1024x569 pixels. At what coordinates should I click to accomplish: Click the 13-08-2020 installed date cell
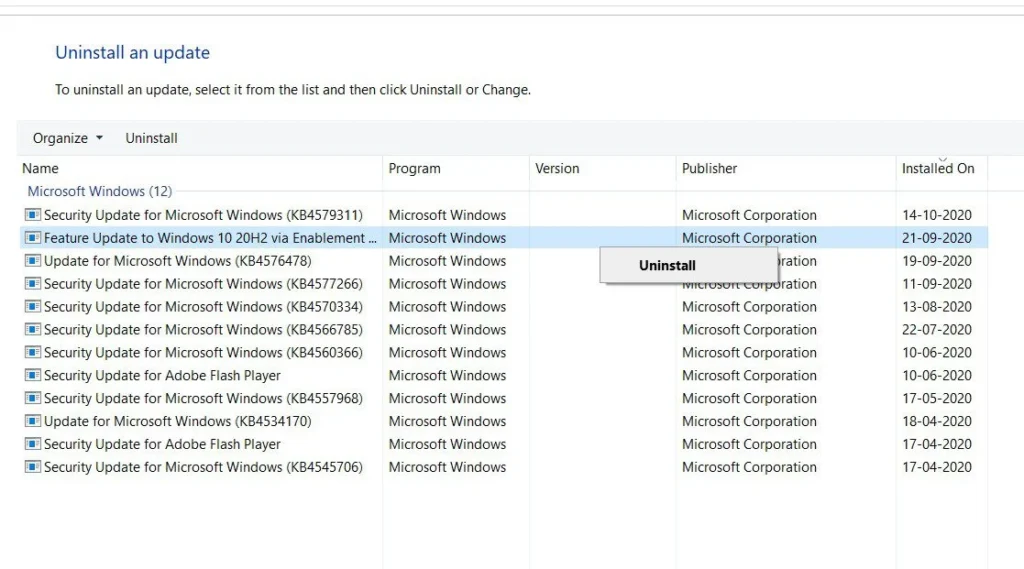(x=937, y=306)
